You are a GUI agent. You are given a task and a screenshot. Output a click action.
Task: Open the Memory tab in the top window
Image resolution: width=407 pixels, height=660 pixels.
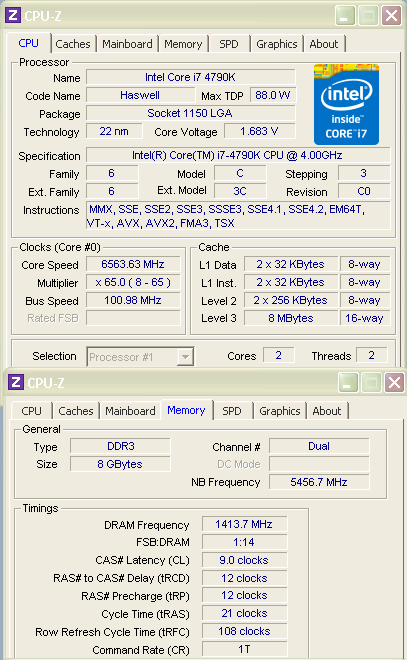pos(183,44)
